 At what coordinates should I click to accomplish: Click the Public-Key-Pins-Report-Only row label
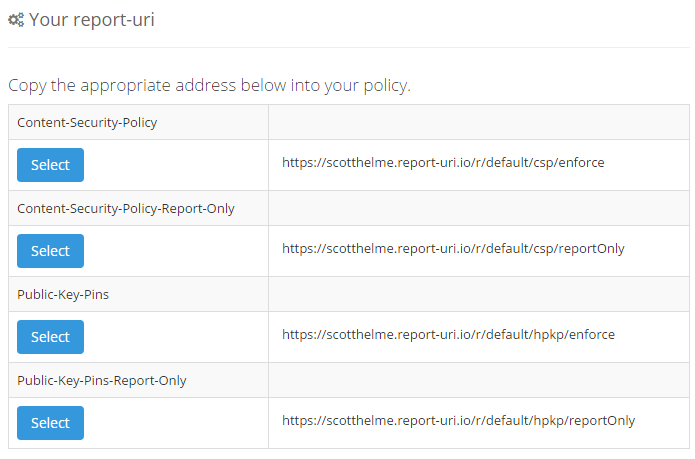102,380
